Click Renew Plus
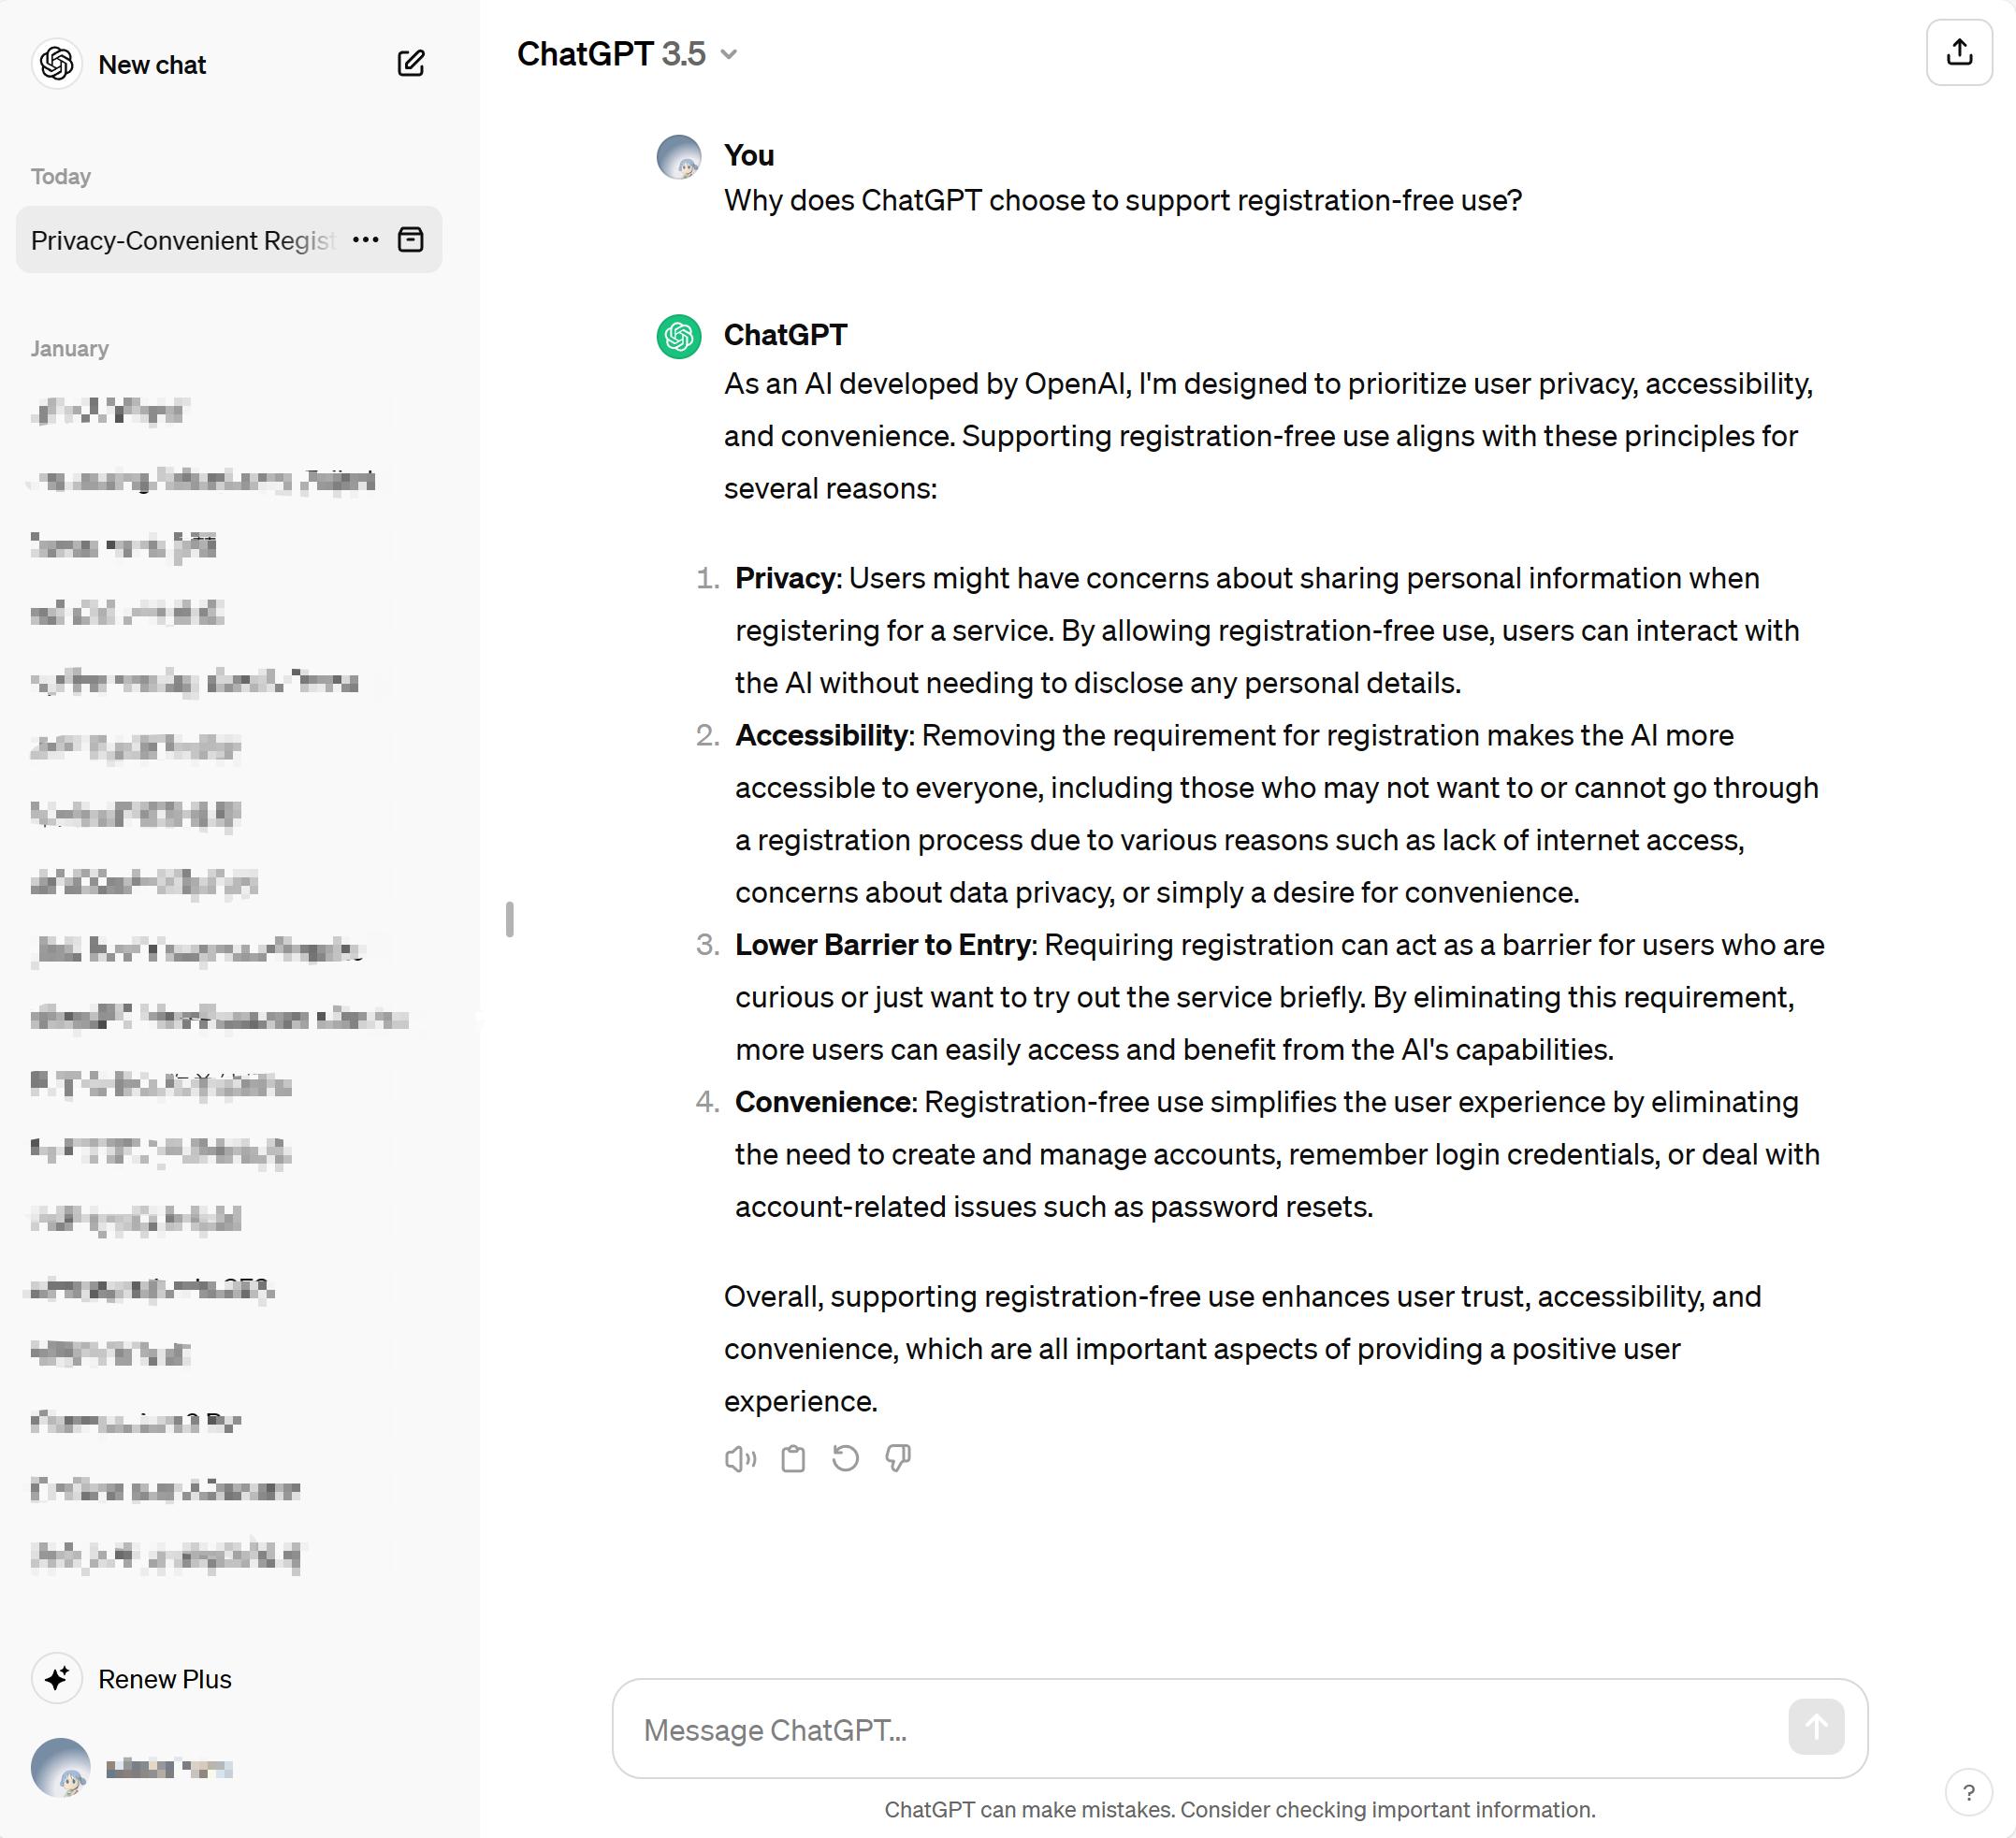 (x=164, y=1679)
